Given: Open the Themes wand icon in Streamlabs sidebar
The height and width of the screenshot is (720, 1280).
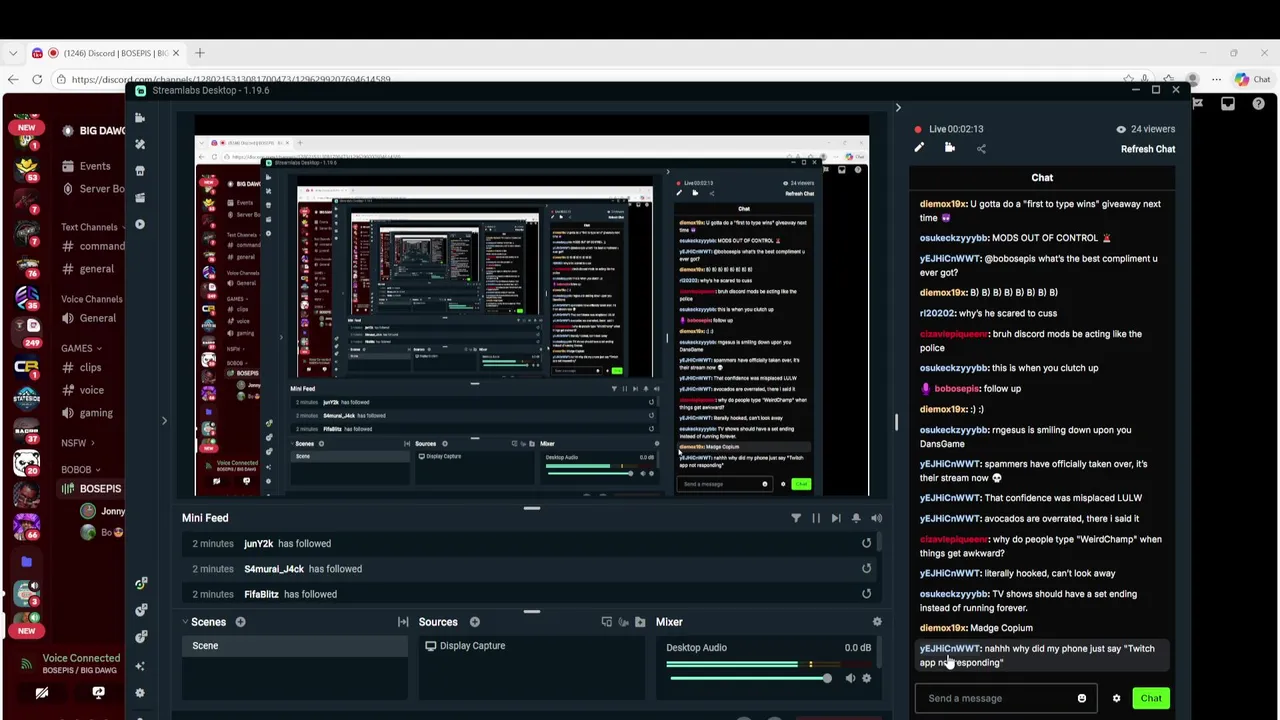Looking at the screenshot, I should (x=140, y=144).
